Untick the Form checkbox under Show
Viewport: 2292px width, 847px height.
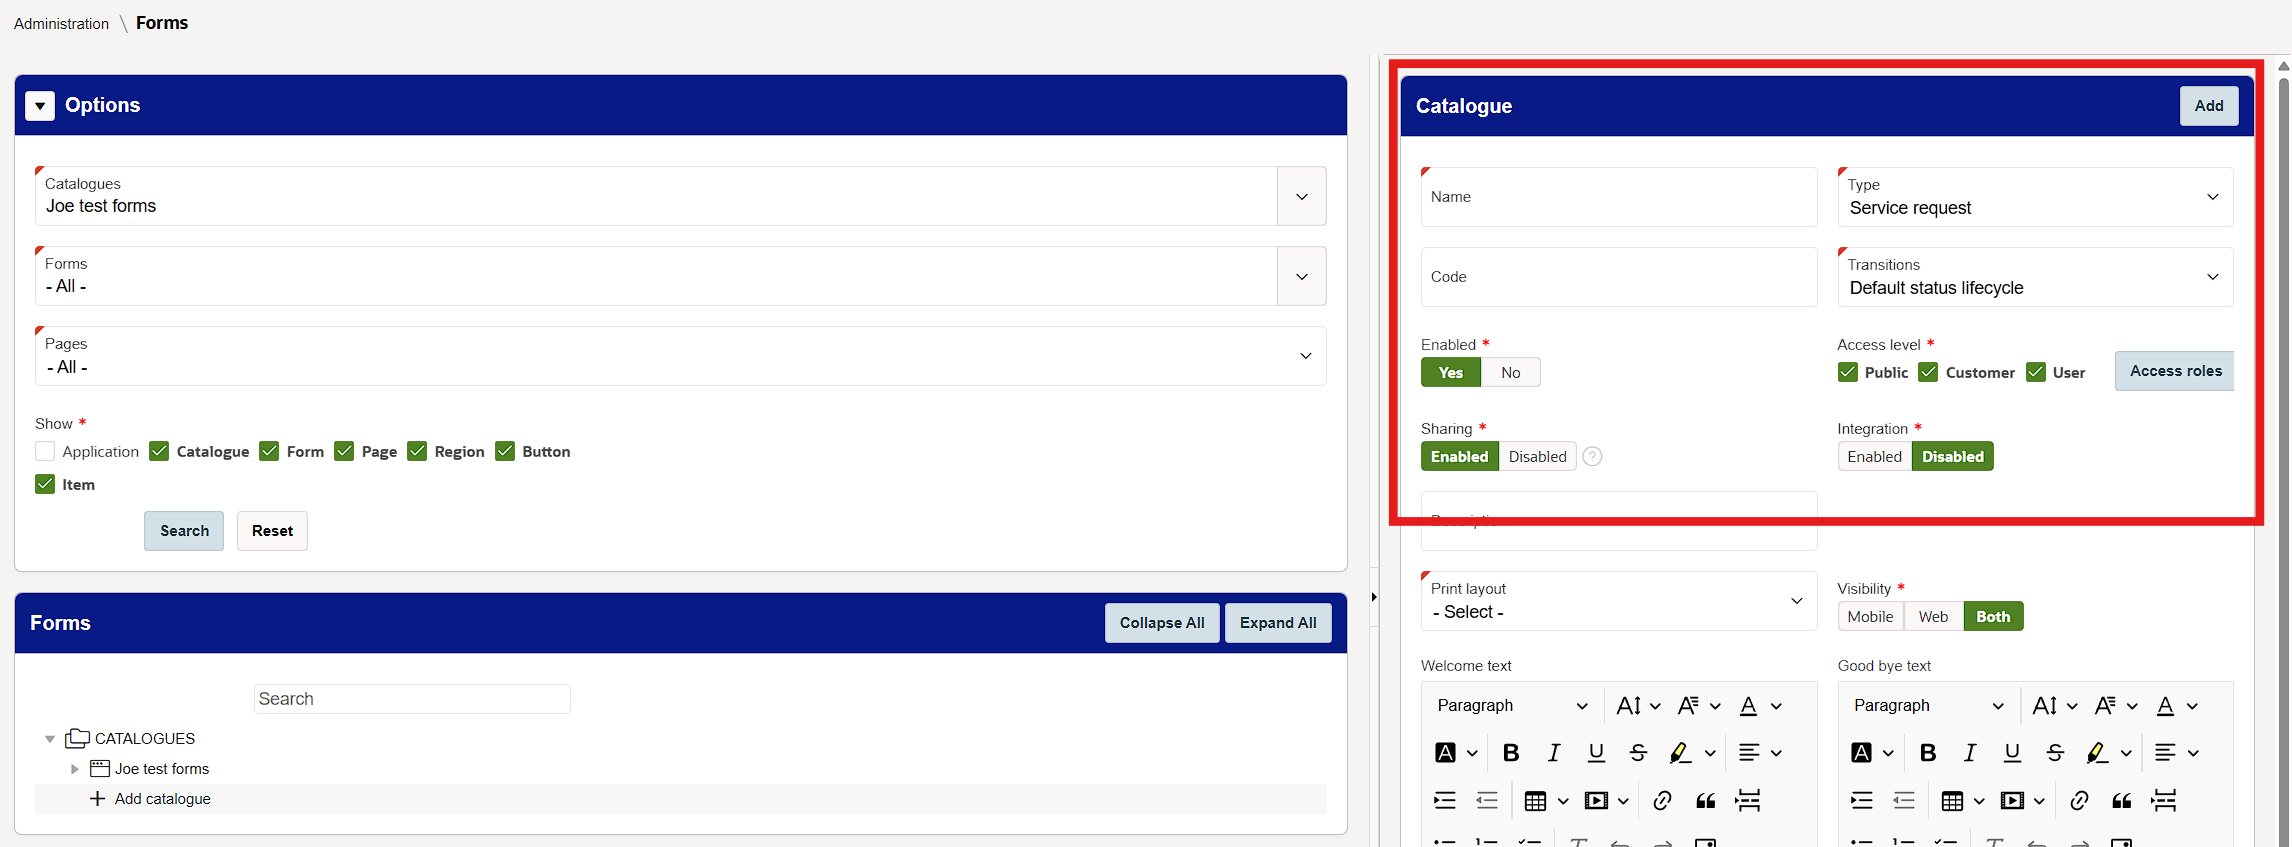269,451
